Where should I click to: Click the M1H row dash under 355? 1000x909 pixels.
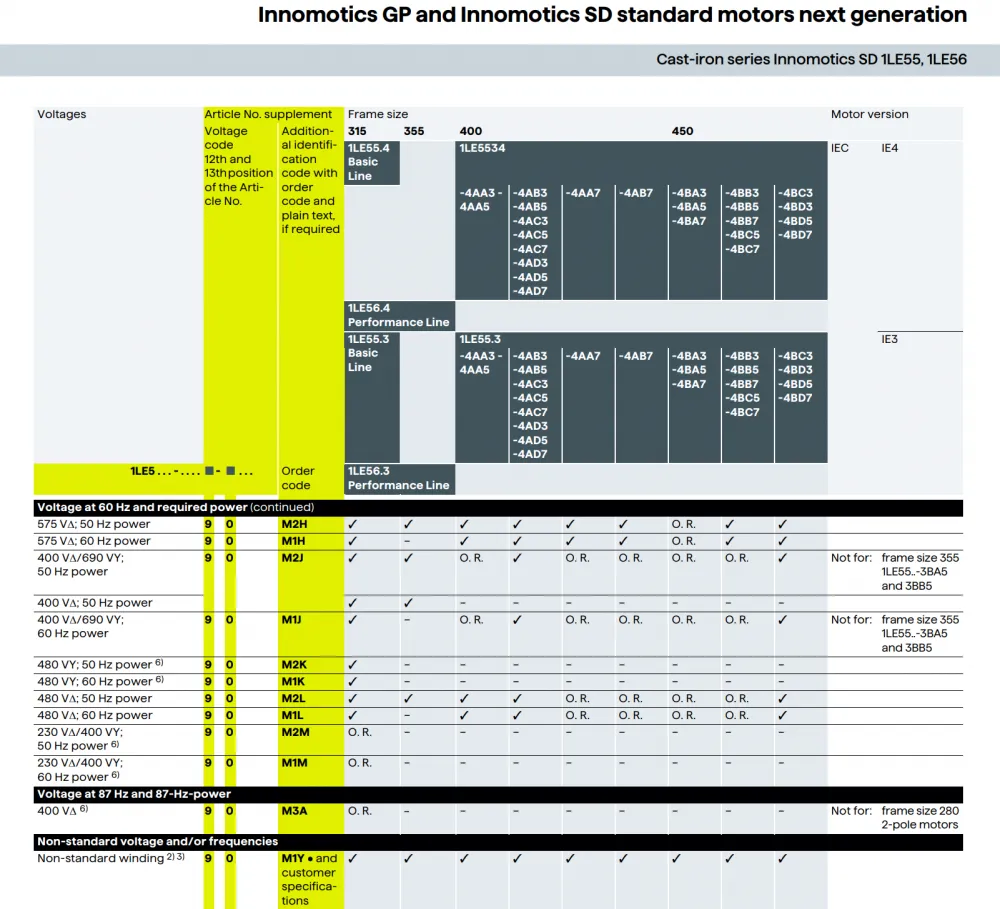pos(407,542)
